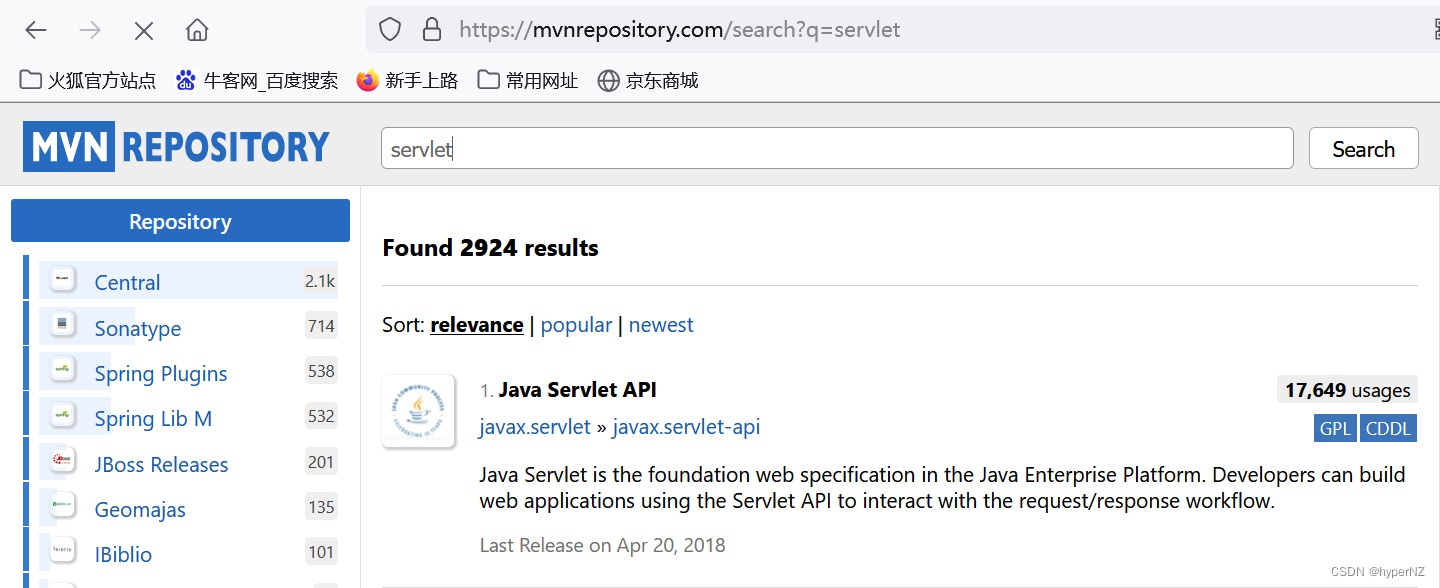1440x588 pixels.
Task: Open the javax.servlet group link
Action: pyautogui.click(x=535, y=427)
